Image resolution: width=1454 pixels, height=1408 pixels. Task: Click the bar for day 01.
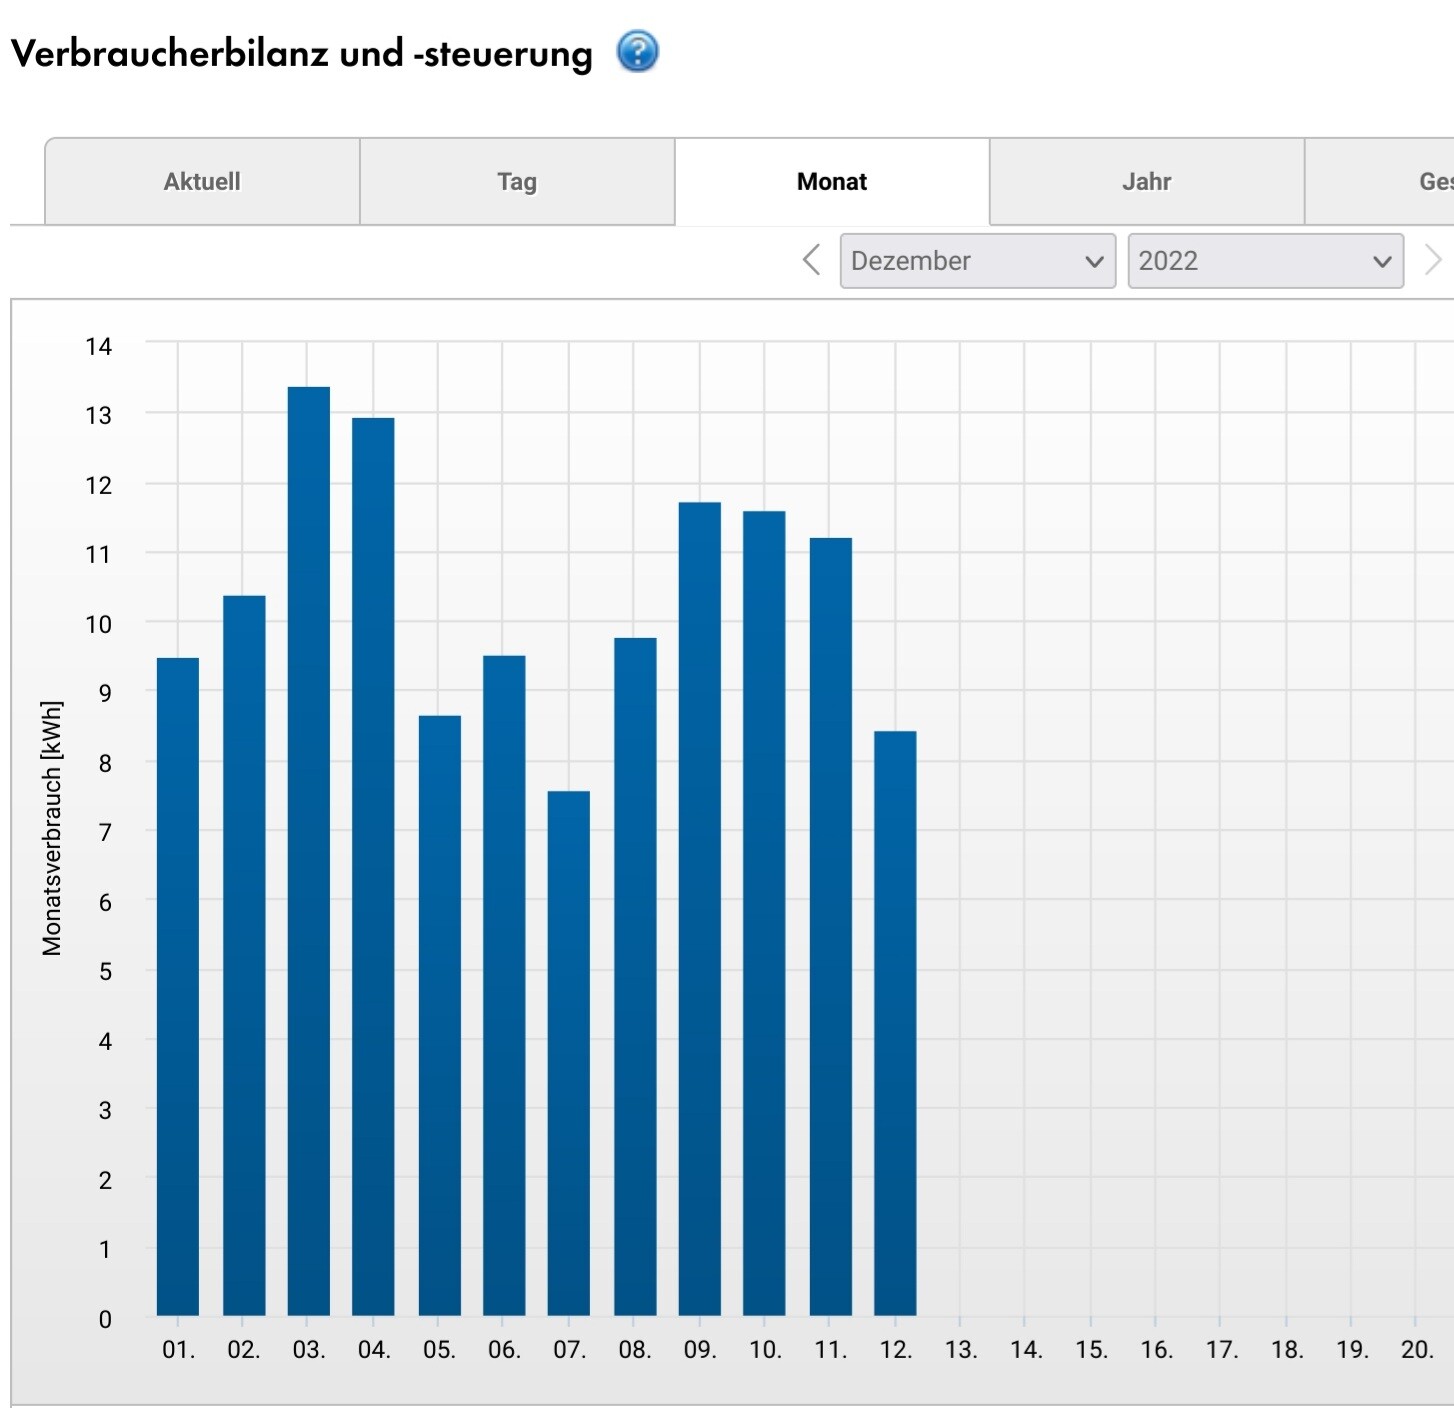(178, 986)
